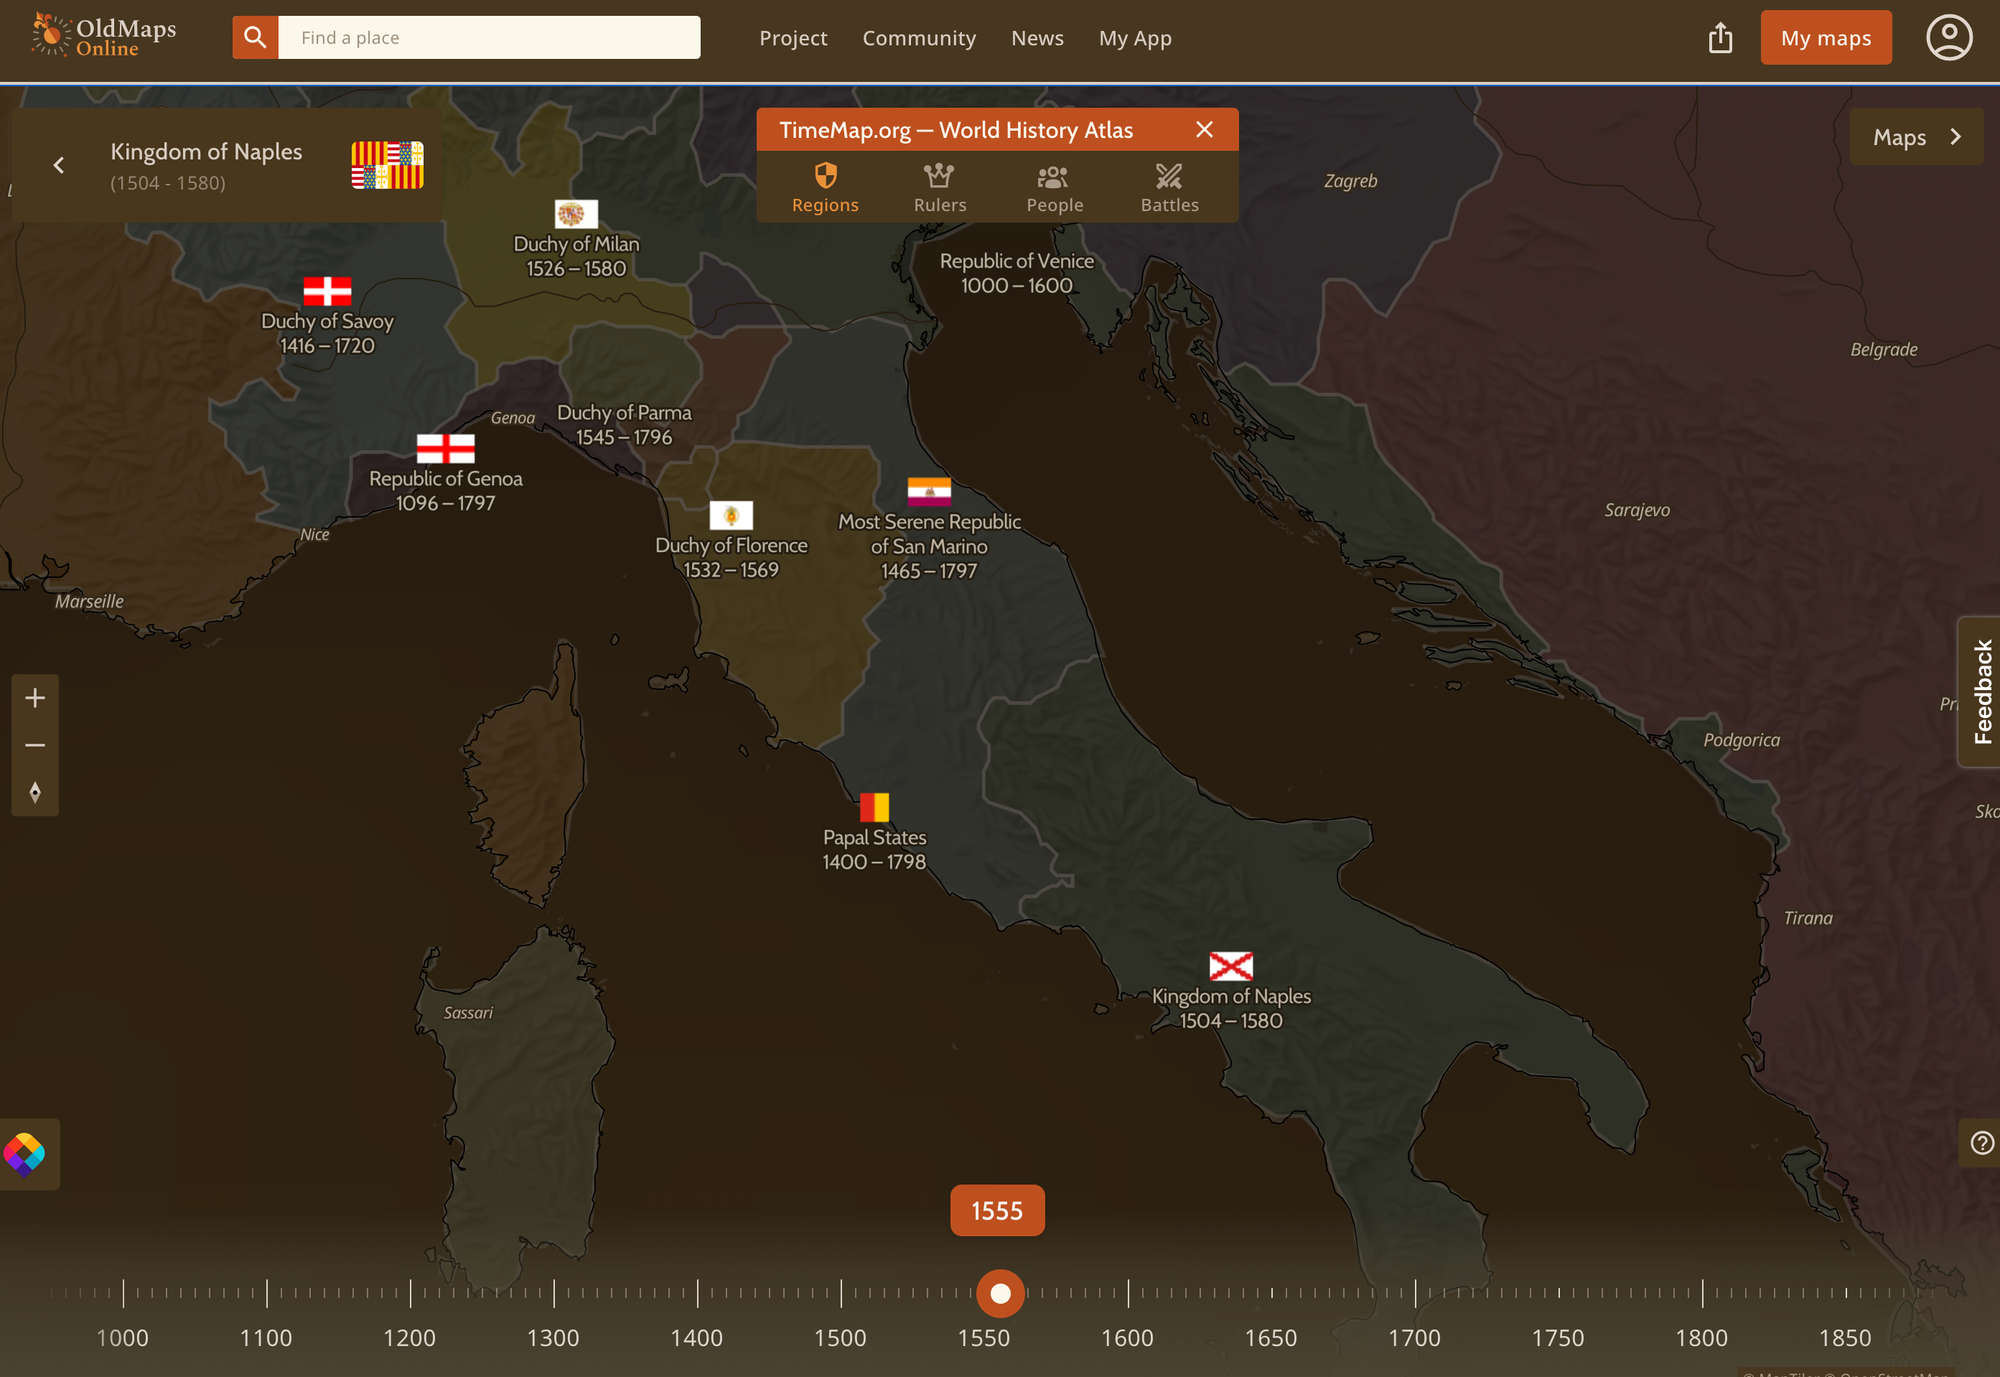Click the OldMaps Online logo
The image size is (2000, 1377).
tap(104, 36)
